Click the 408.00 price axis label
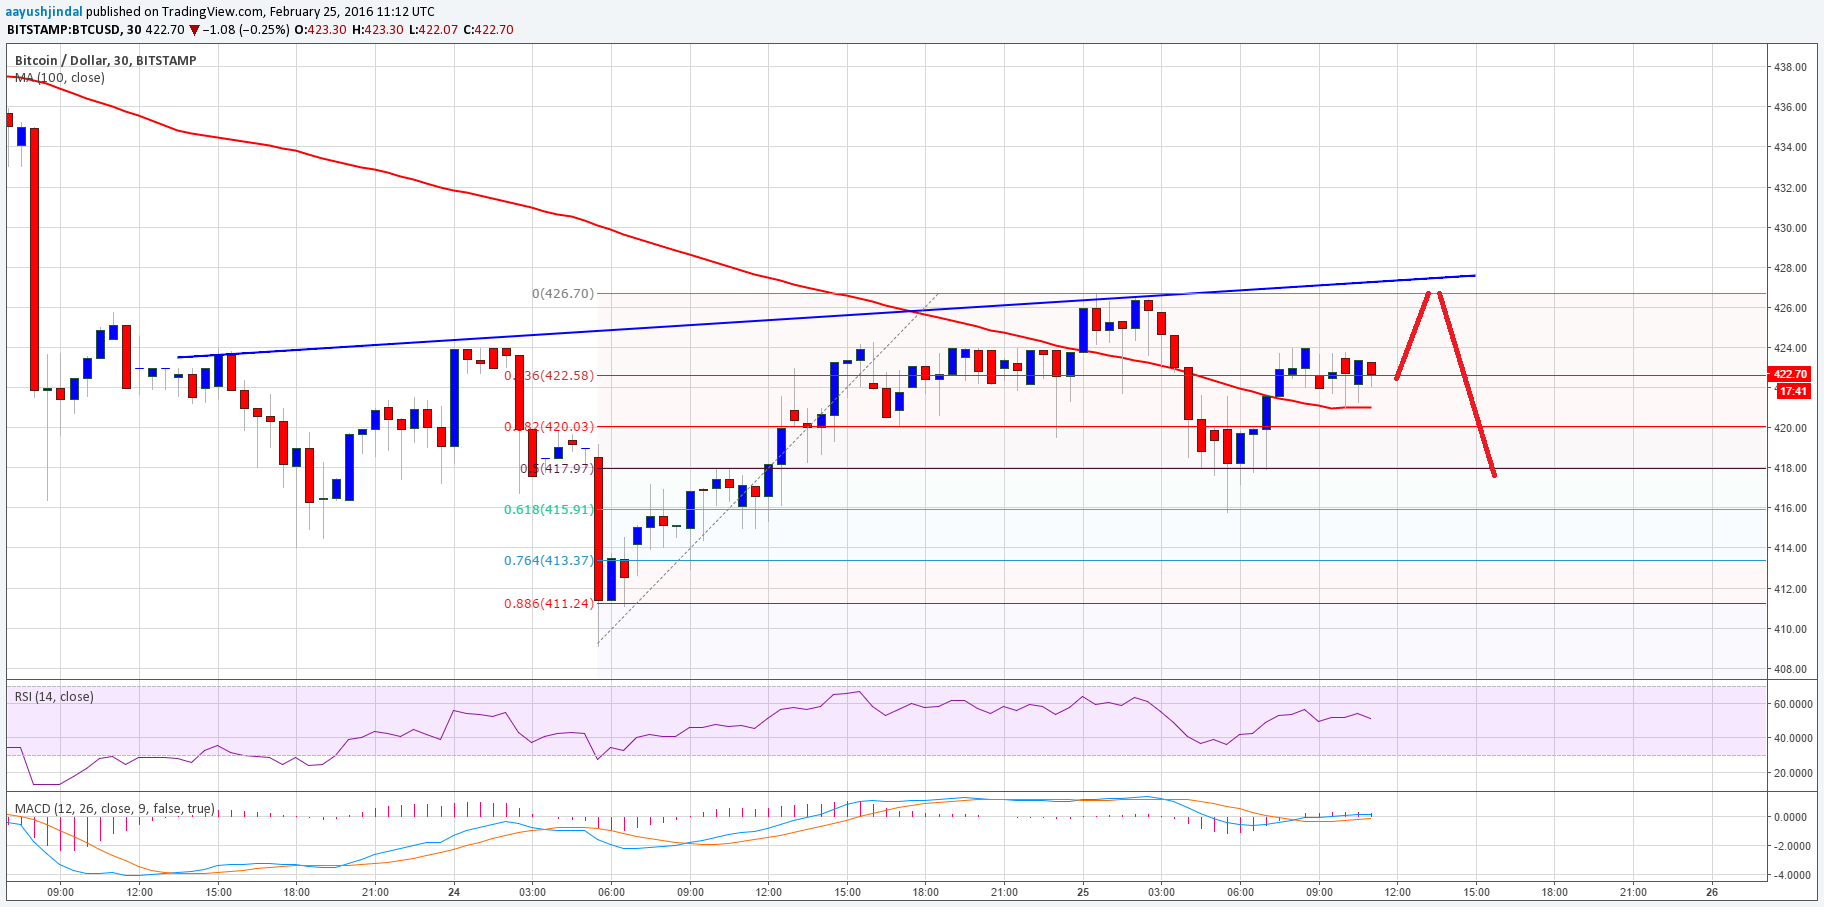This screenshot has width=1824, height=907. pos(1789,669)
